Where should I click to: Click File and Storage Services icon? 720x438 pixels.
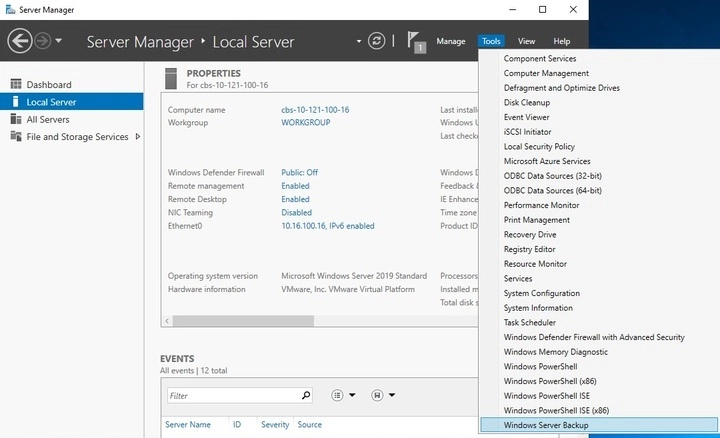[x=16, y=136]
